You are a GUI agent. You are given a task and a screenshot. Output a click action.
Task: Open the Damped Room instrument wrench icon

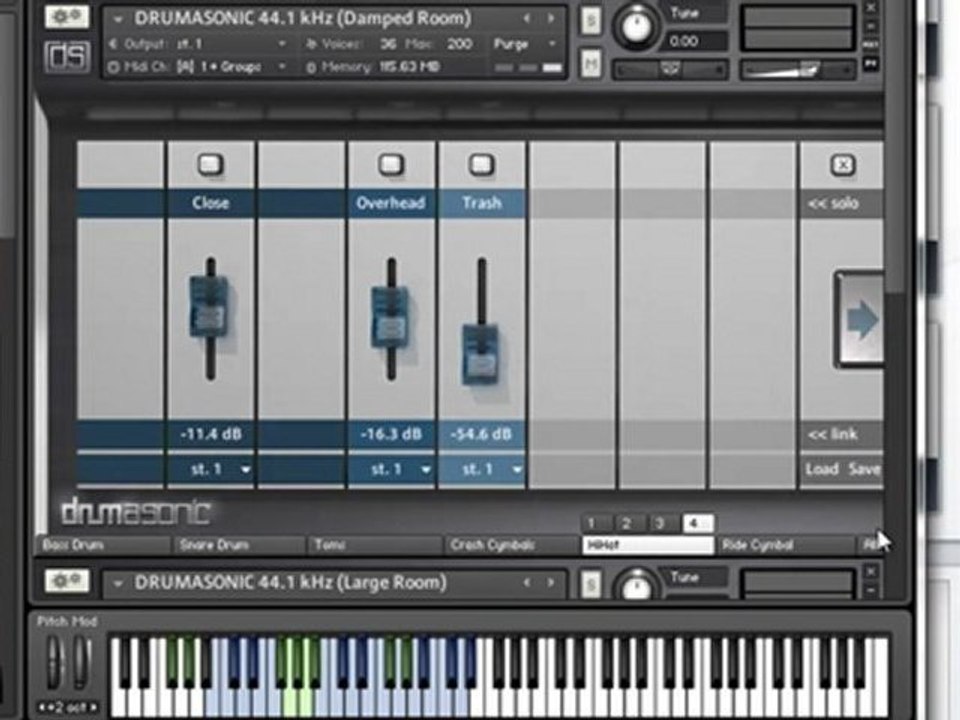point(67,15)
